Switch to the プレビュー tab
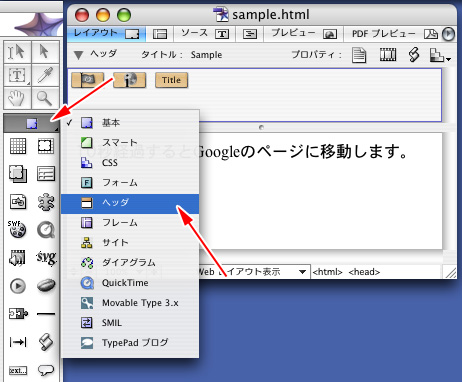Screen dimensions: 462x382 tap(304, 34)
